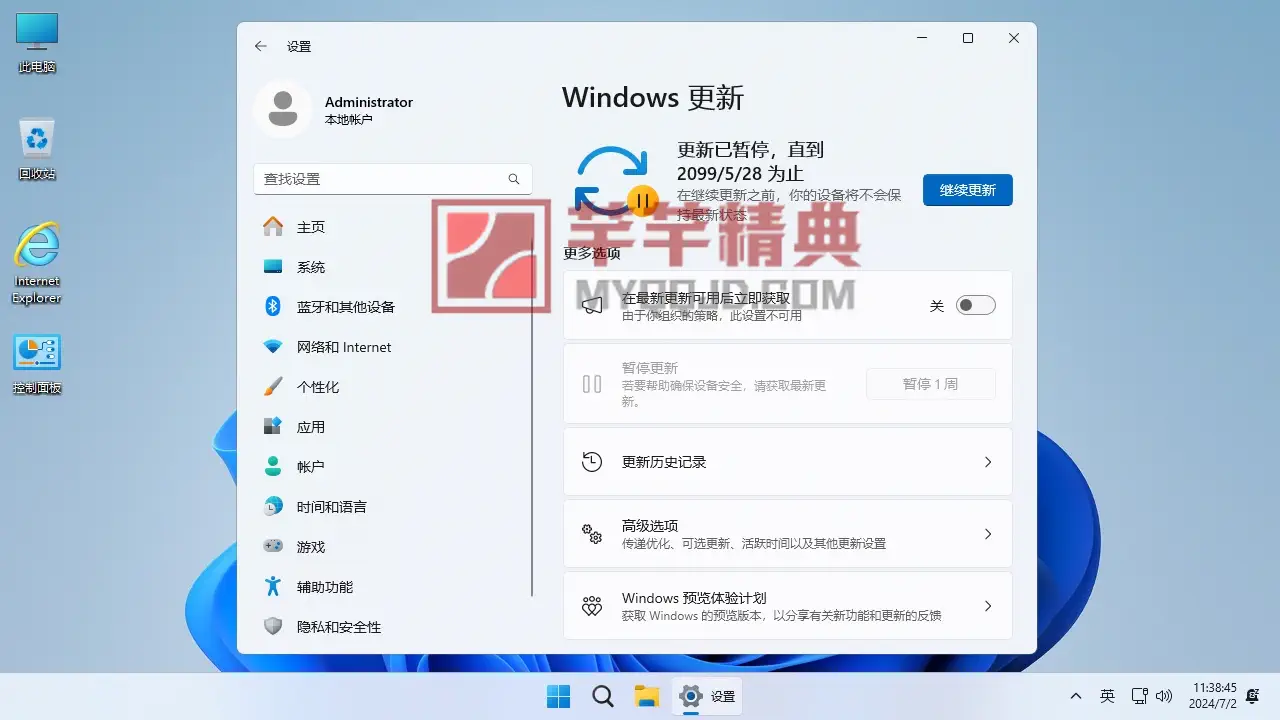Click the Bluetooth and other devices icon

click(273, 307)
